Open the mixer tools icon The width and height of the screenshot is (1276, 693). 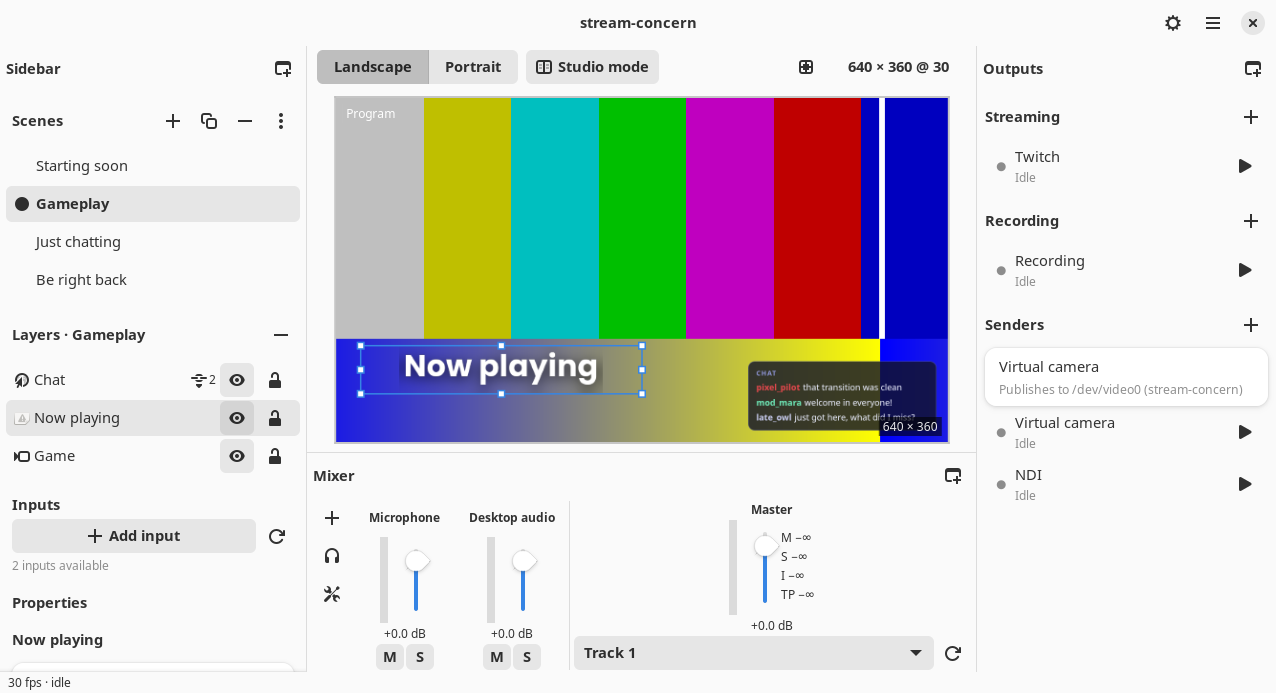[332, 594]
